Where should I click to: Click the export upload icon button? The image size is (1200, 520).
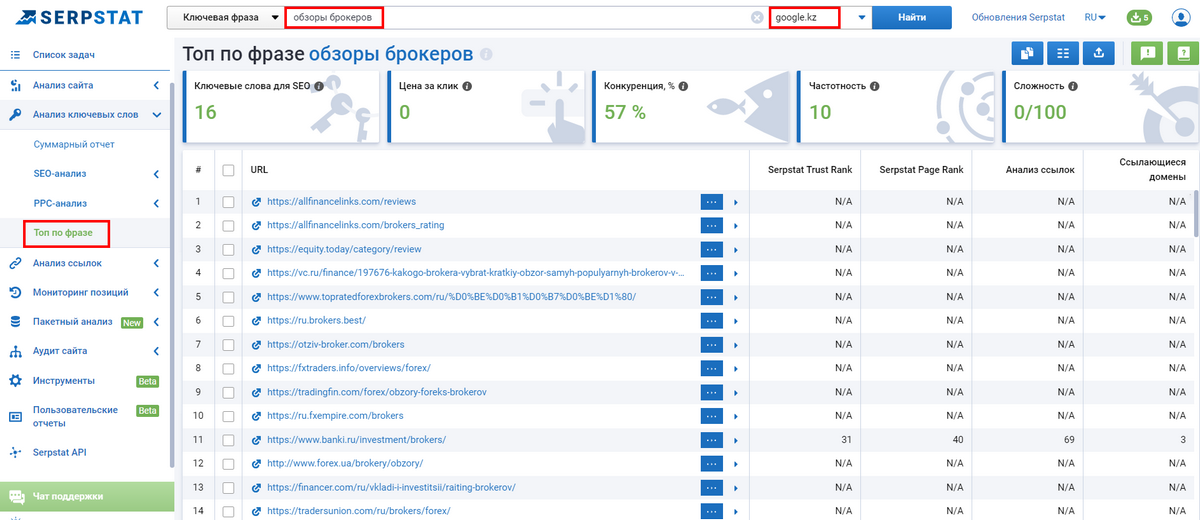pos(1099,54)
